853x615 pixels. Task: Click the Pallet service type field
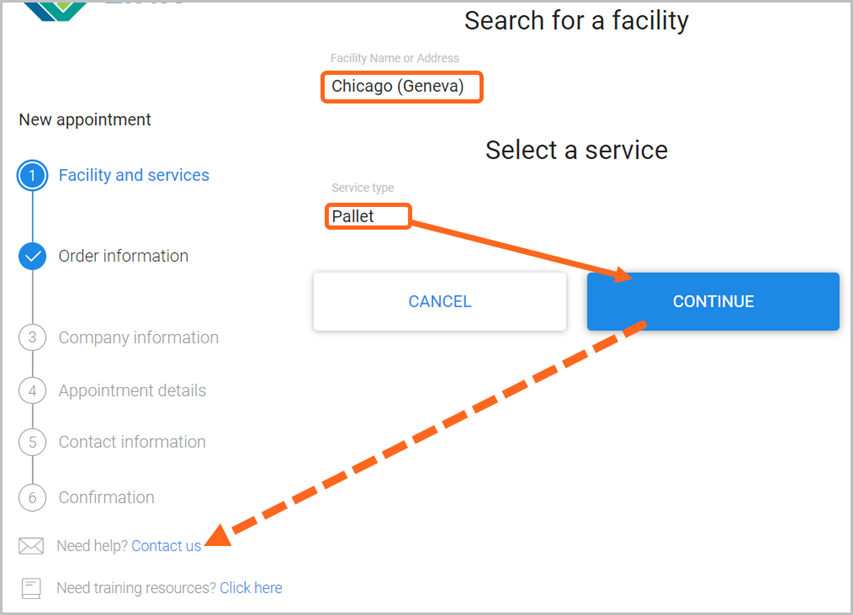click(x=367, y=215)
